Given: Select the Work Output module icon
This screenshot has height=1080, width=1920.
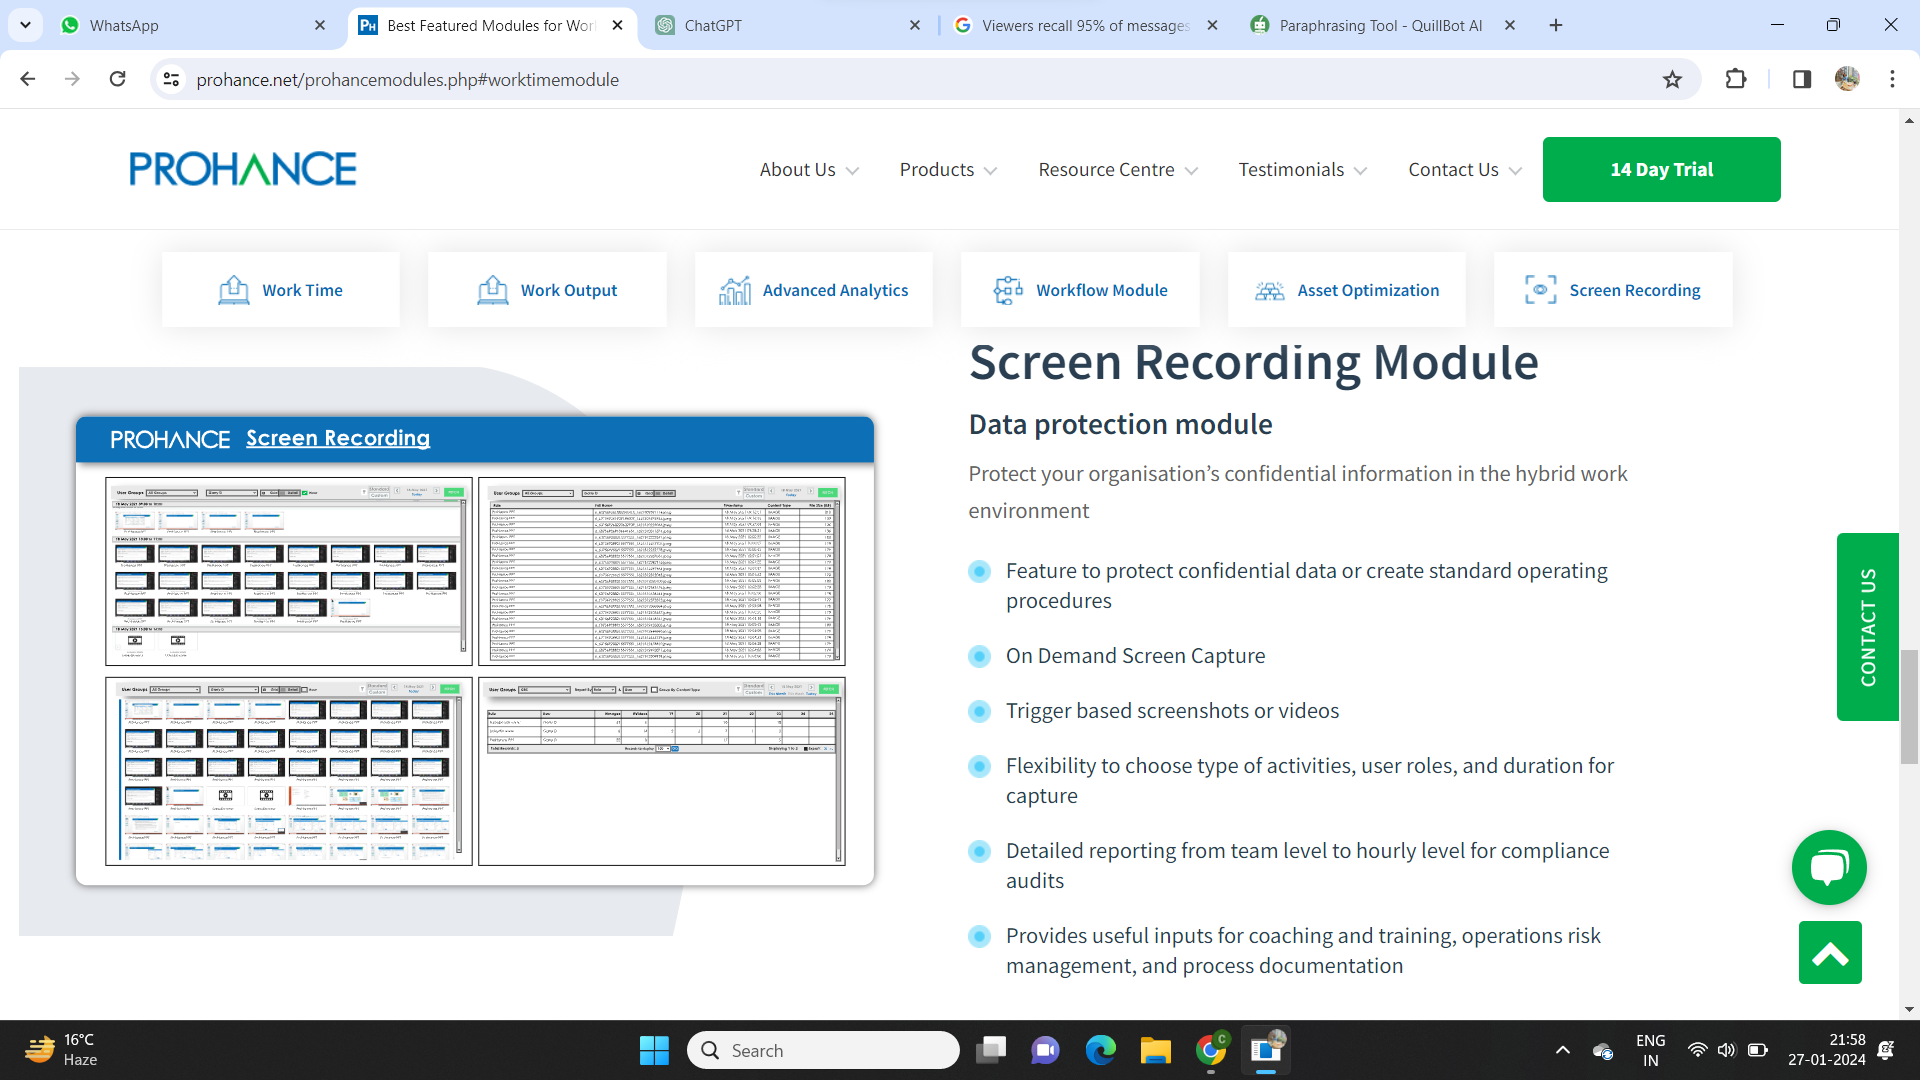Looking at the screenshot, I should pos(492,289).
